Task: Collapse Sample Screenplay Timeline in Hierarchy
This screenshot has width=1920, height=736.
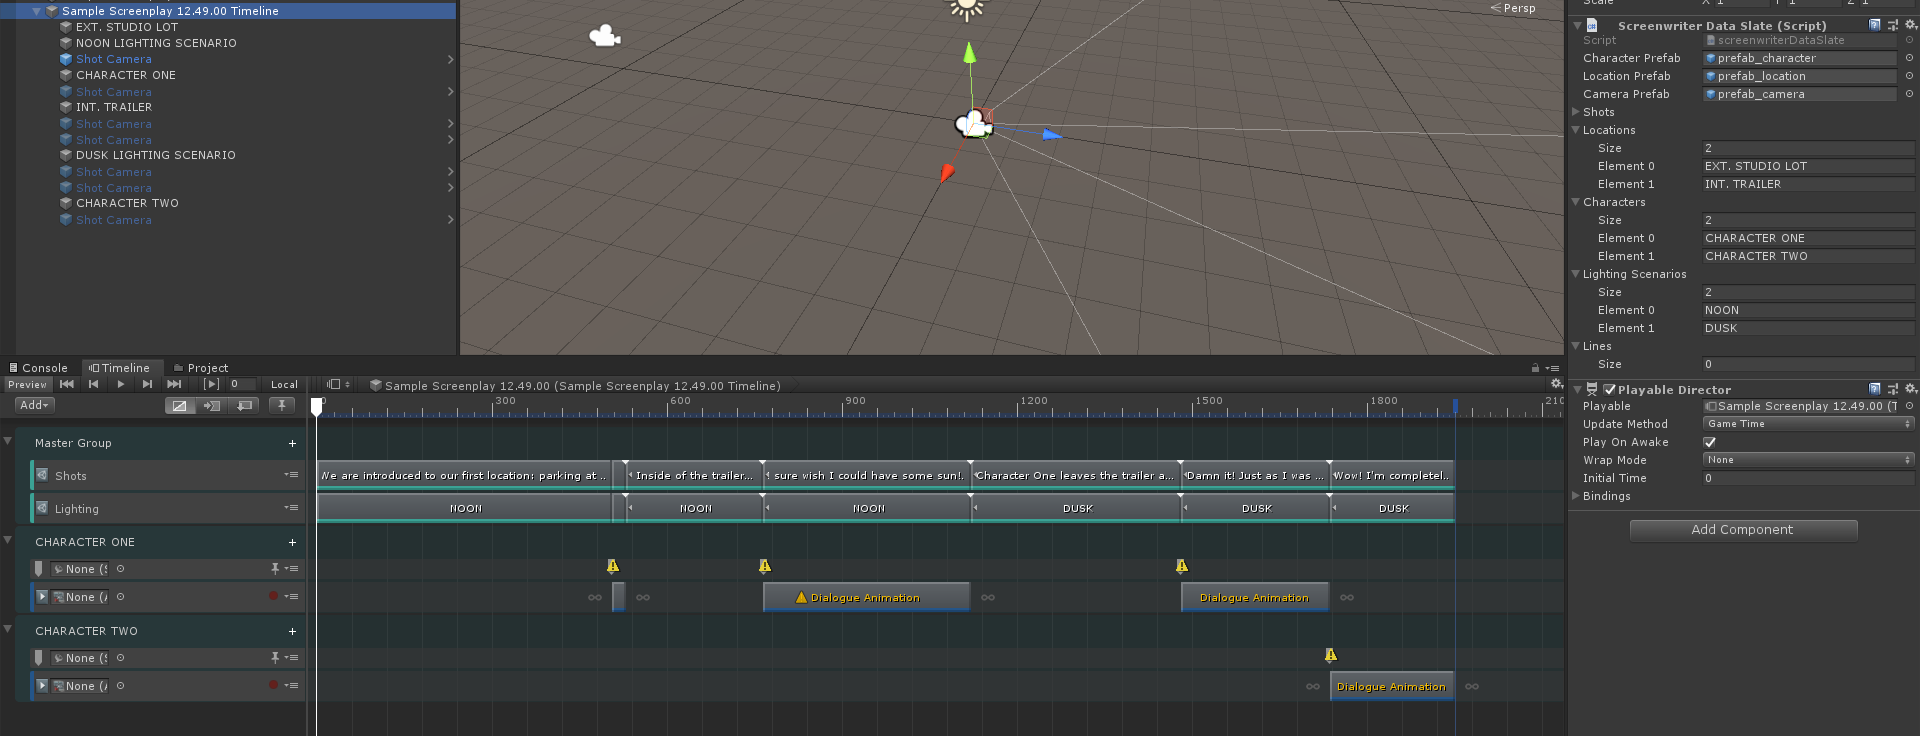Action: pyautogui.click(x=37, y=11)
